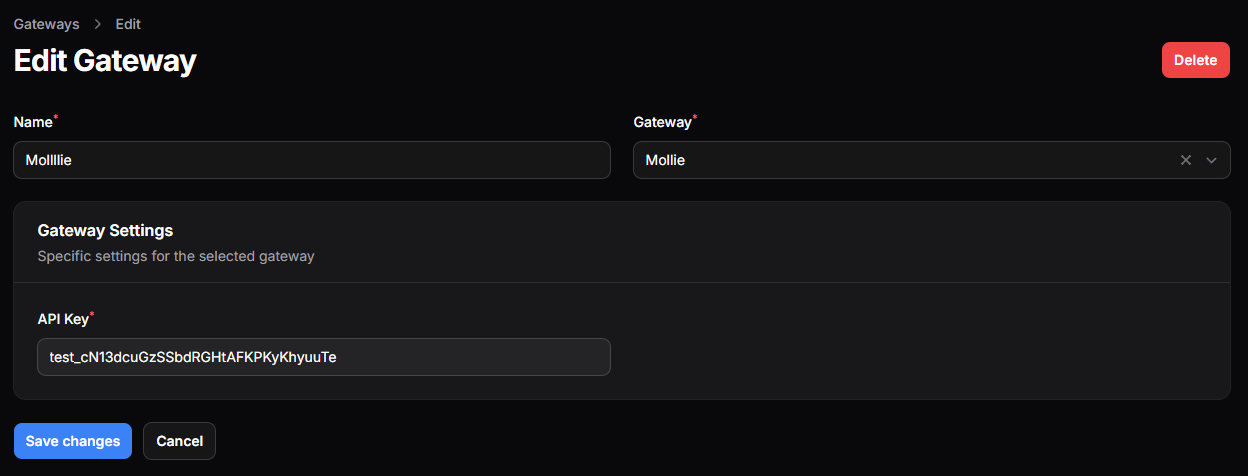Screen dimensions: 1248x476
Task: Cancel editing the gateway
Action: point(179,441)
